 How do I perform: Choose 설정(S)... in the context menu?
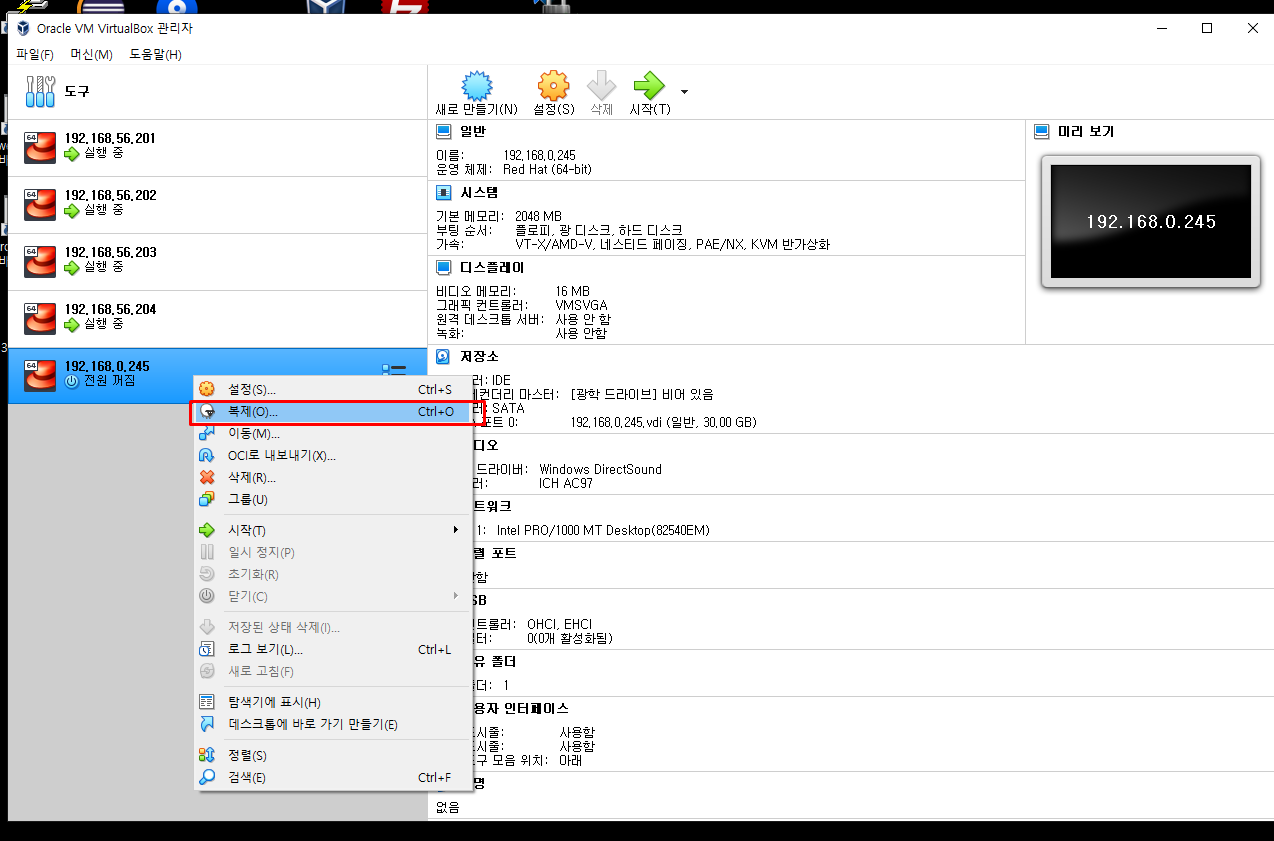click(x=333, y=389)
